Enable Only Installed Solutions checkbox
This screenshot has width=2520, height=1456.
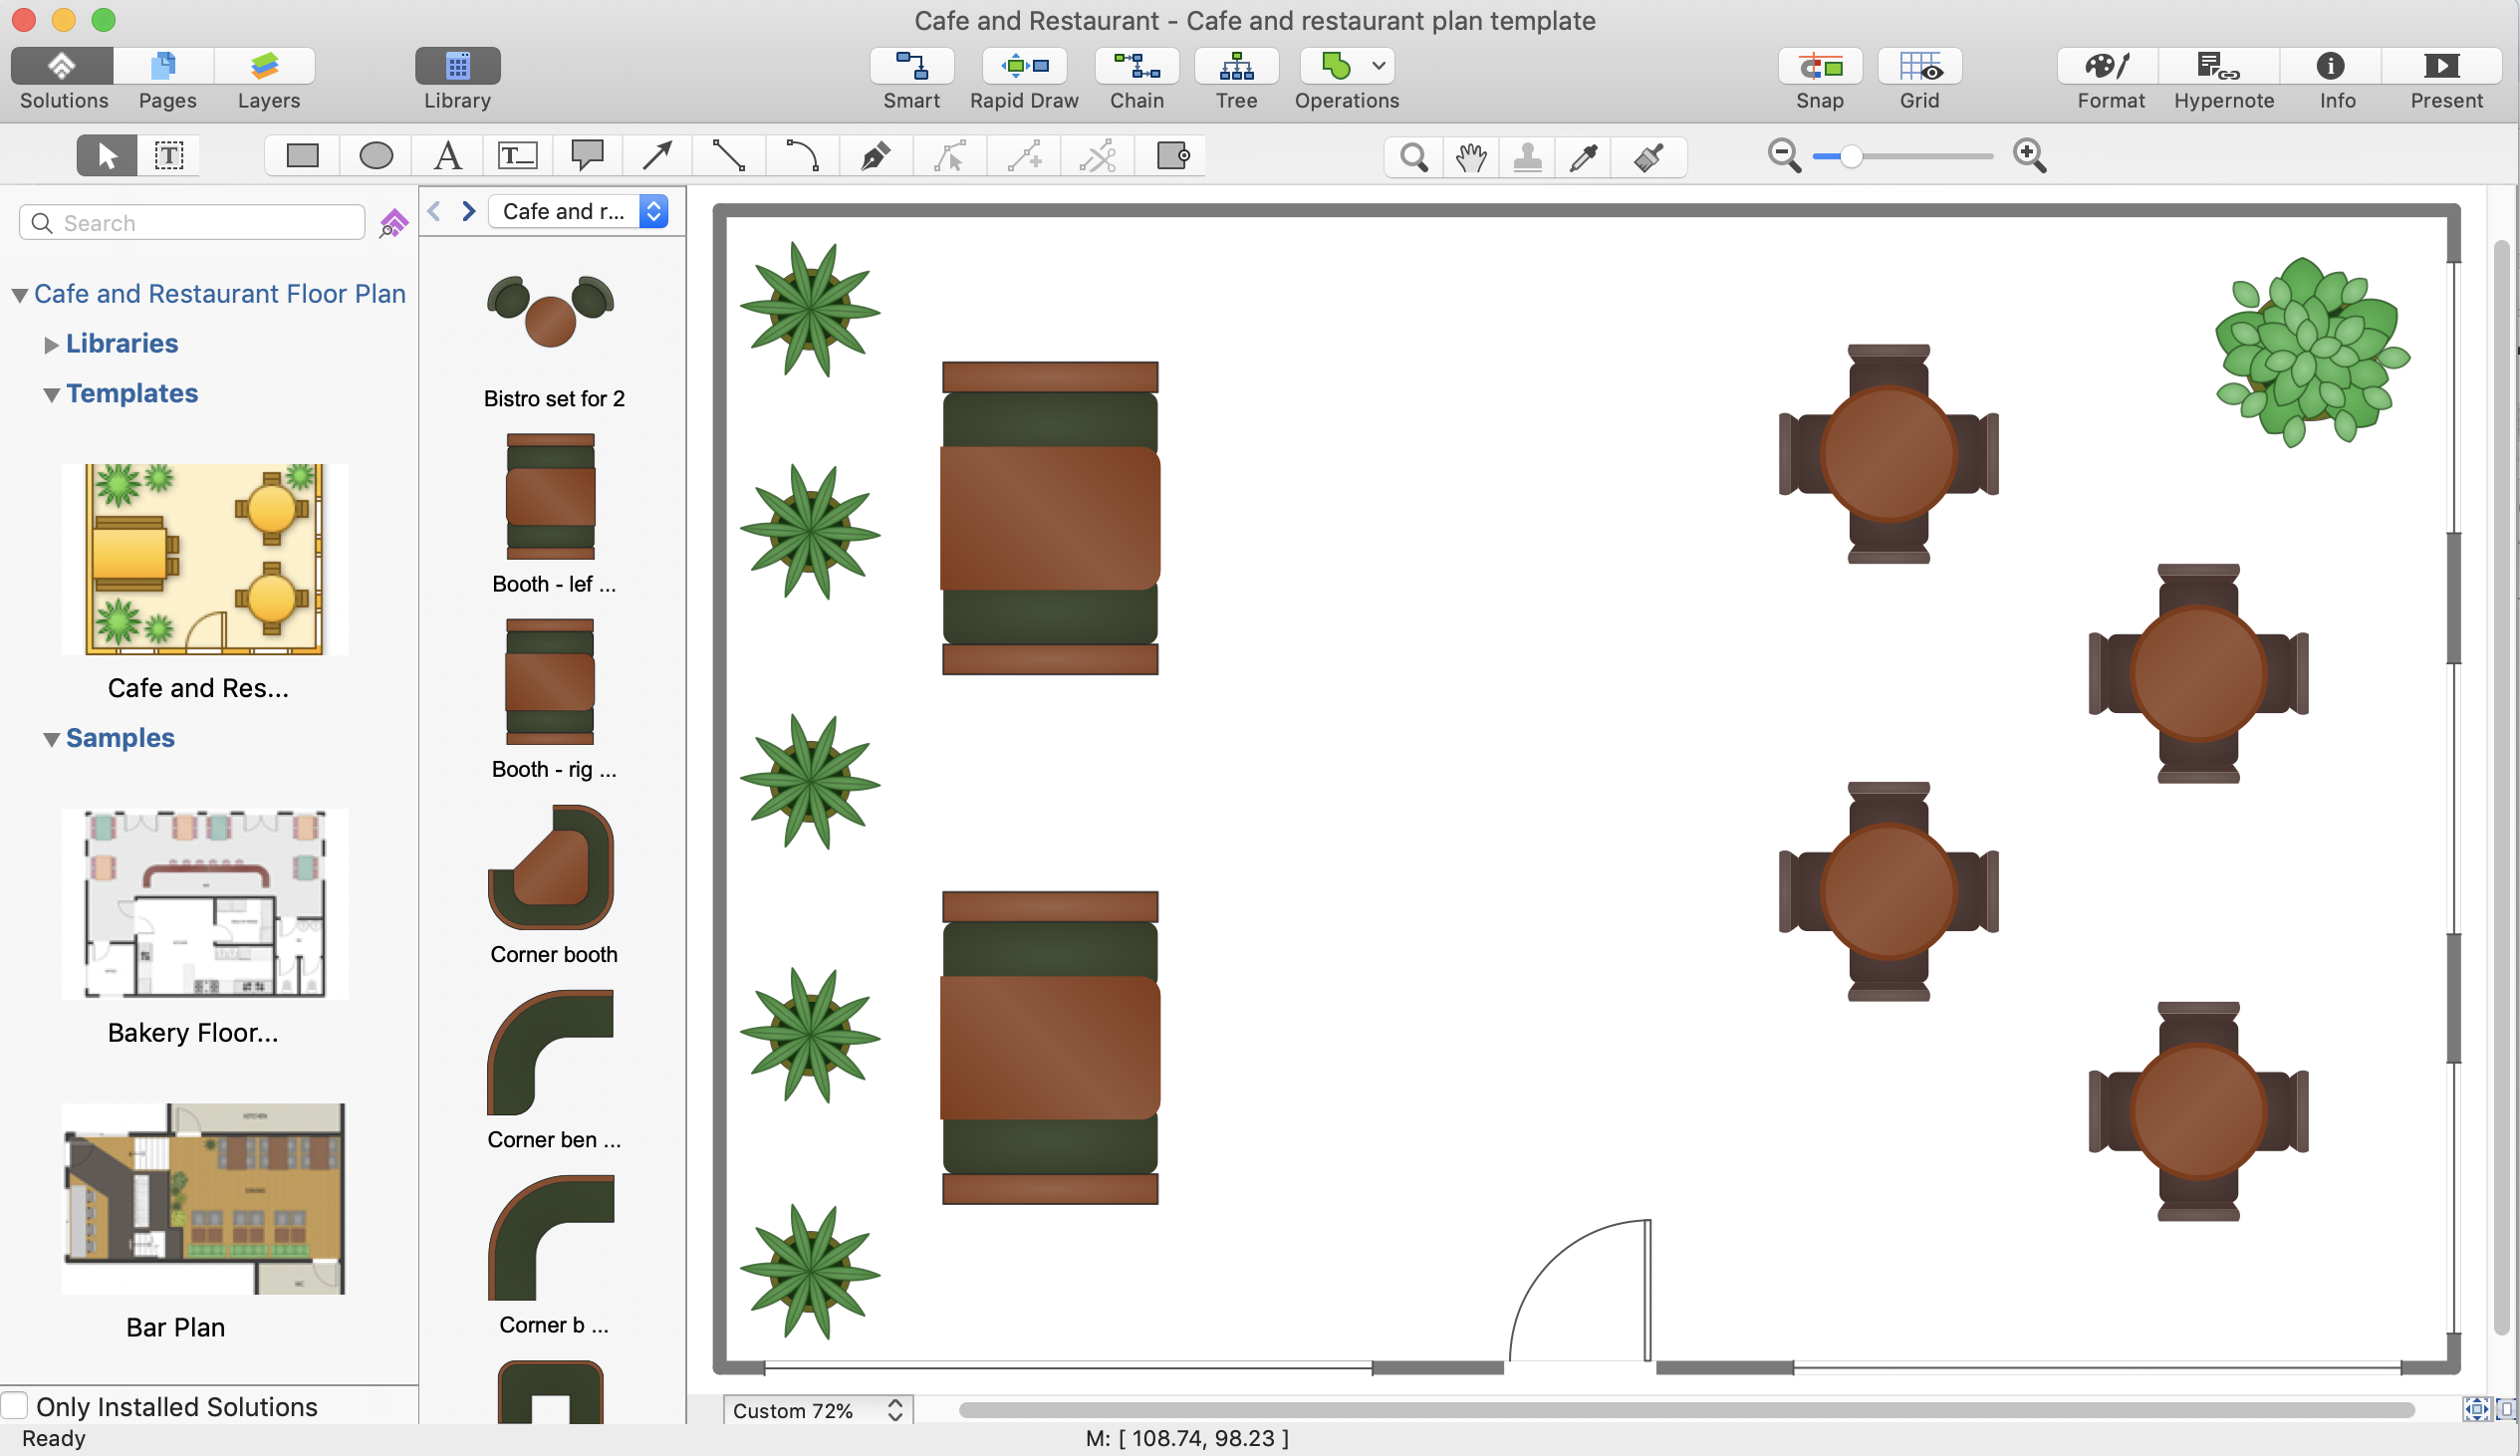click(x=15, y=1405)
